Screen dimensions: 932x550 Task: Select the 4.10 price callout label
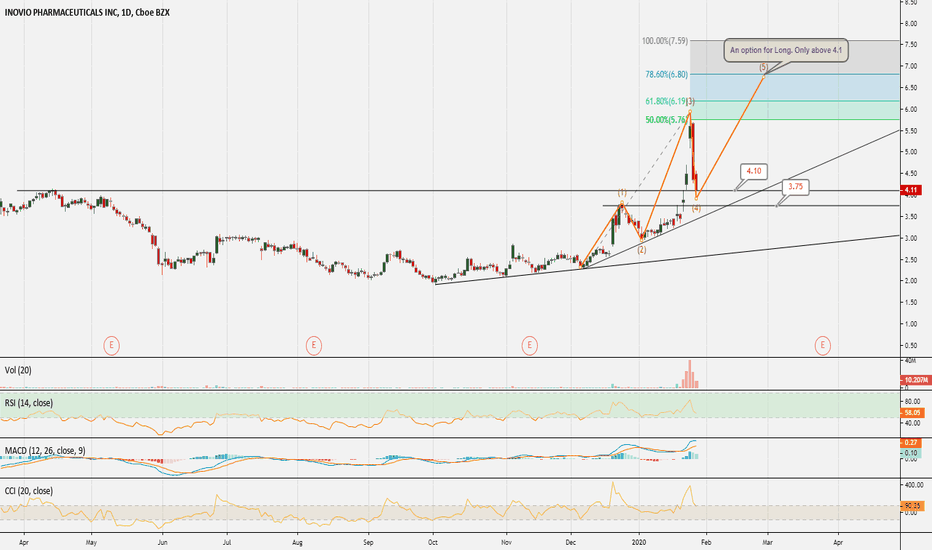tap(754, 171)
